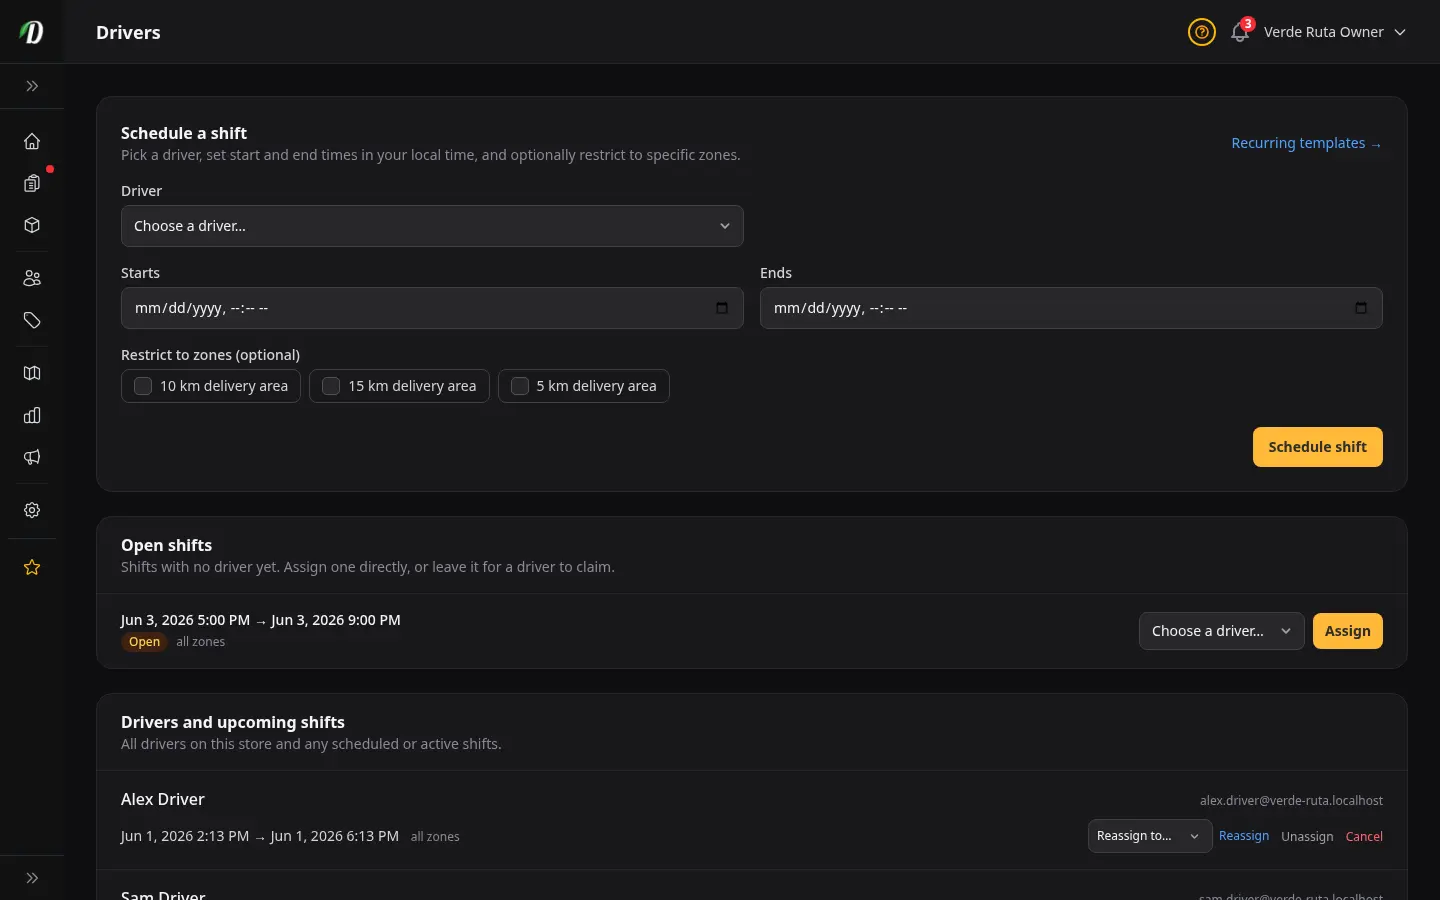Follow the Recurring templates link
Viewport: 1440px width, 900px height.
tap(1306, 143)
